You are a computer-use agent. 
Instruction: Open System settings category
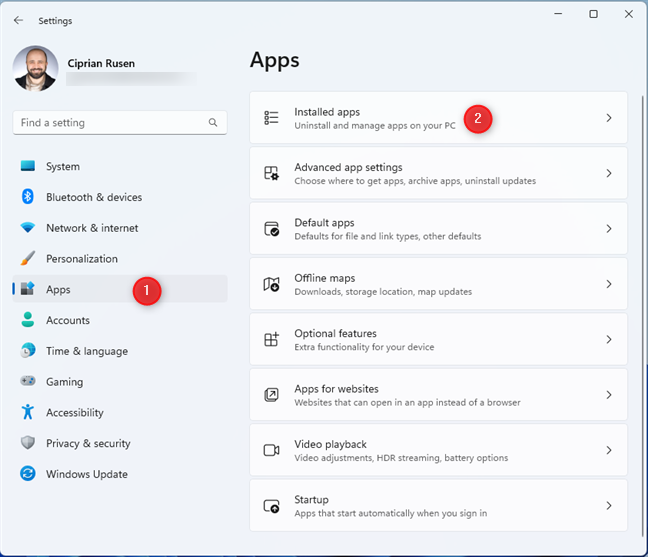[x=120, y=166]
